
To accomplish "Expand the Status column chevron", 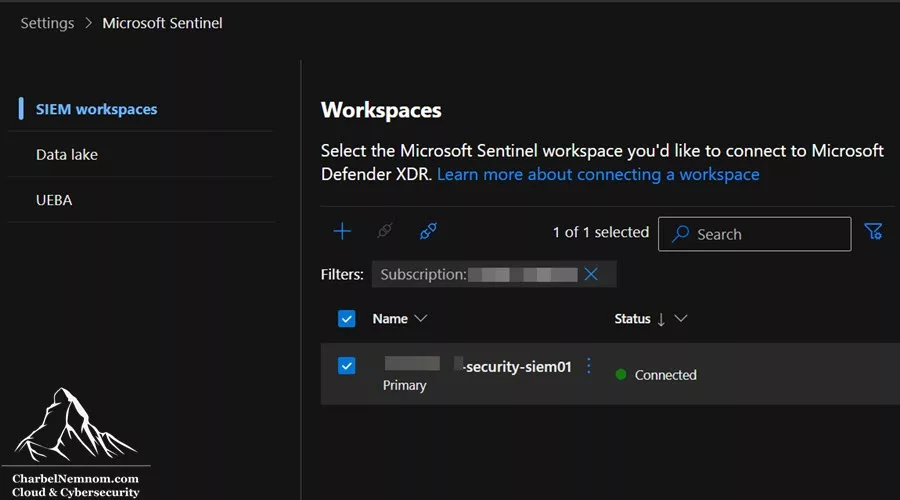I will (x=681, y=319).
